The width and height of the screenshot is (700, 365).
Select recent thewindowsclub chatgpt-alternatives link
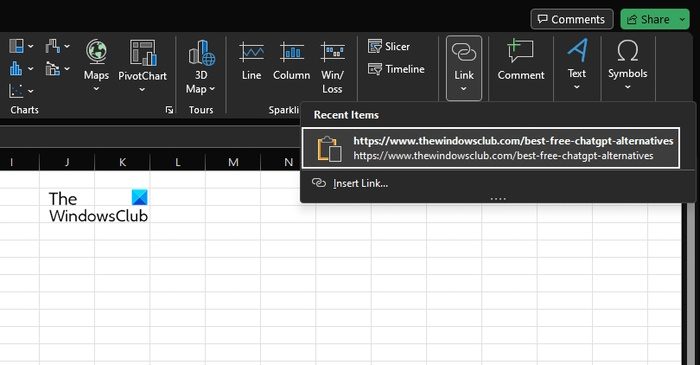click(491, 148)
